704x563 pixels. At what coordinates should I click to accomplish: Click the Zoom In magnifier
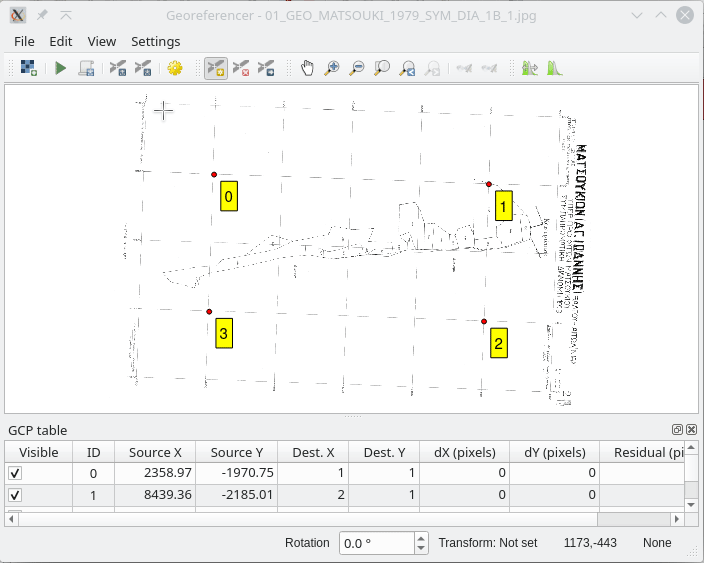point(332,68)
